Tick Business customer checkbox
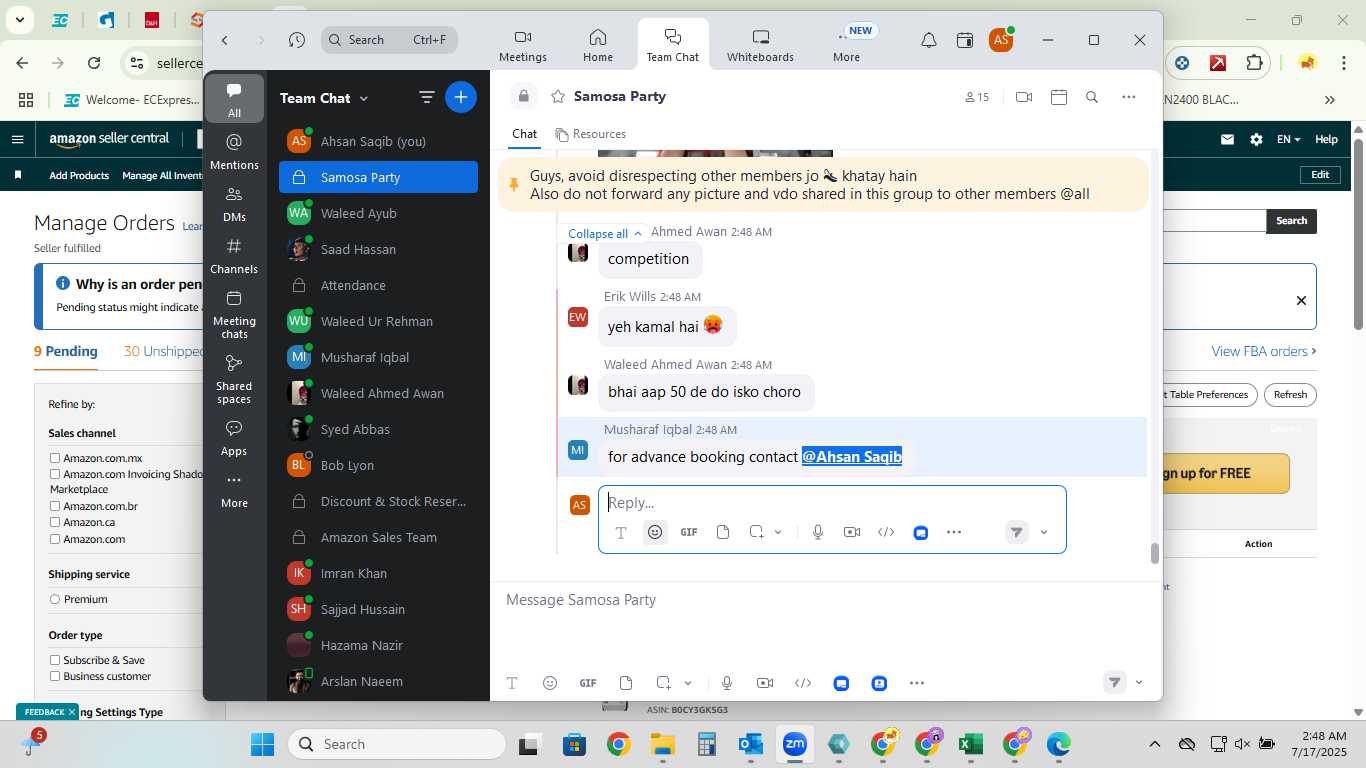 coord(55,676)
